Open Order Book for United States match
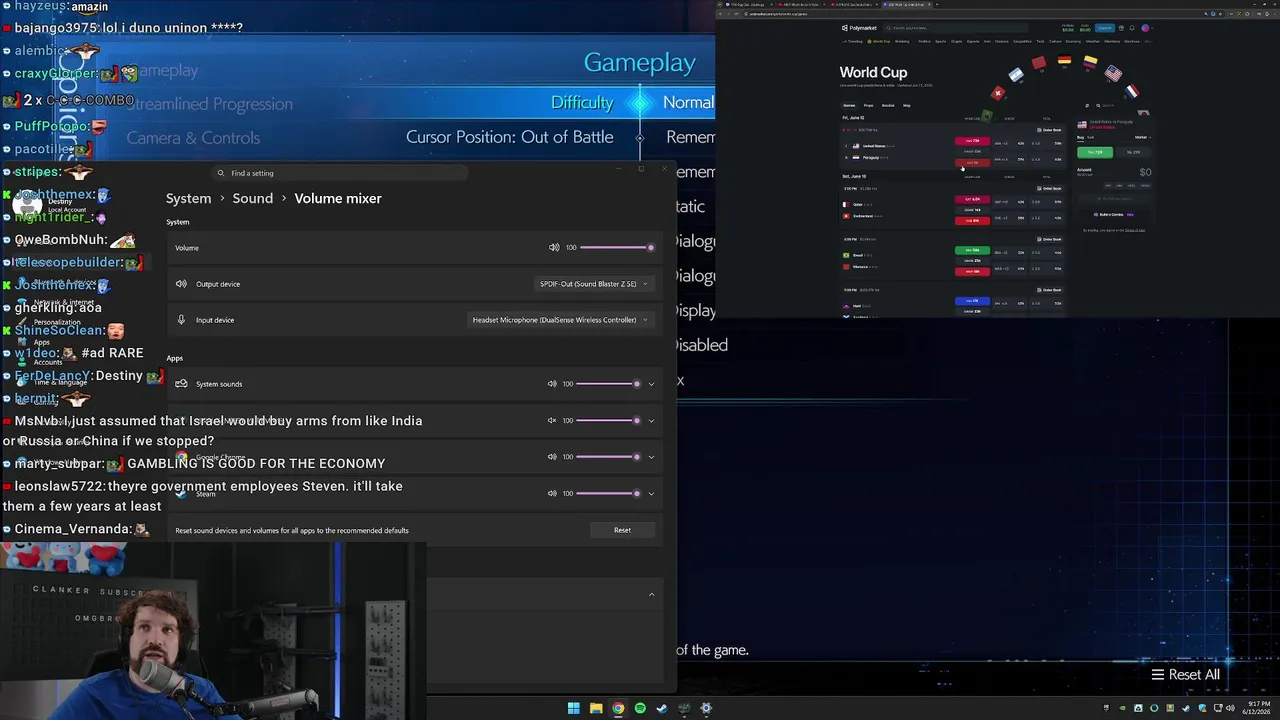This screenshot has height=720, width=1280. 1049,130
